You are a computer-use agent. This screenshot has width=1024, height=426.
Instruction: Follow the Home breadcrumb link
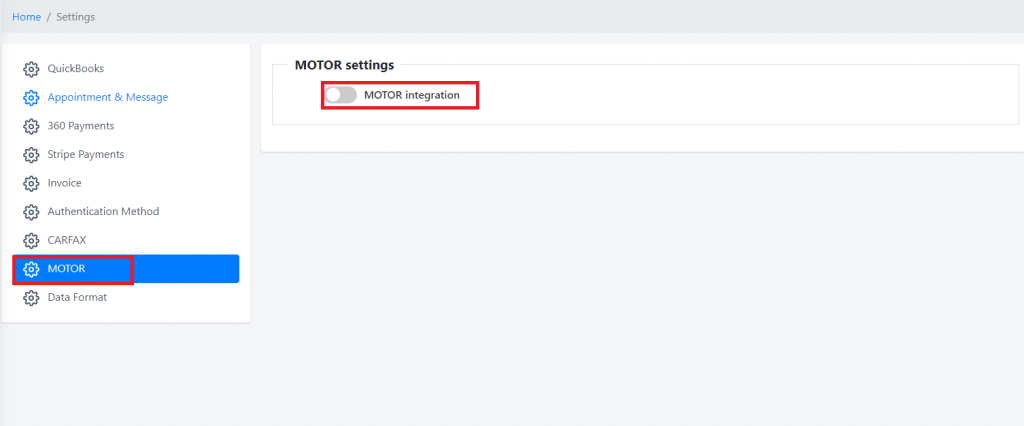pos(27,17)
